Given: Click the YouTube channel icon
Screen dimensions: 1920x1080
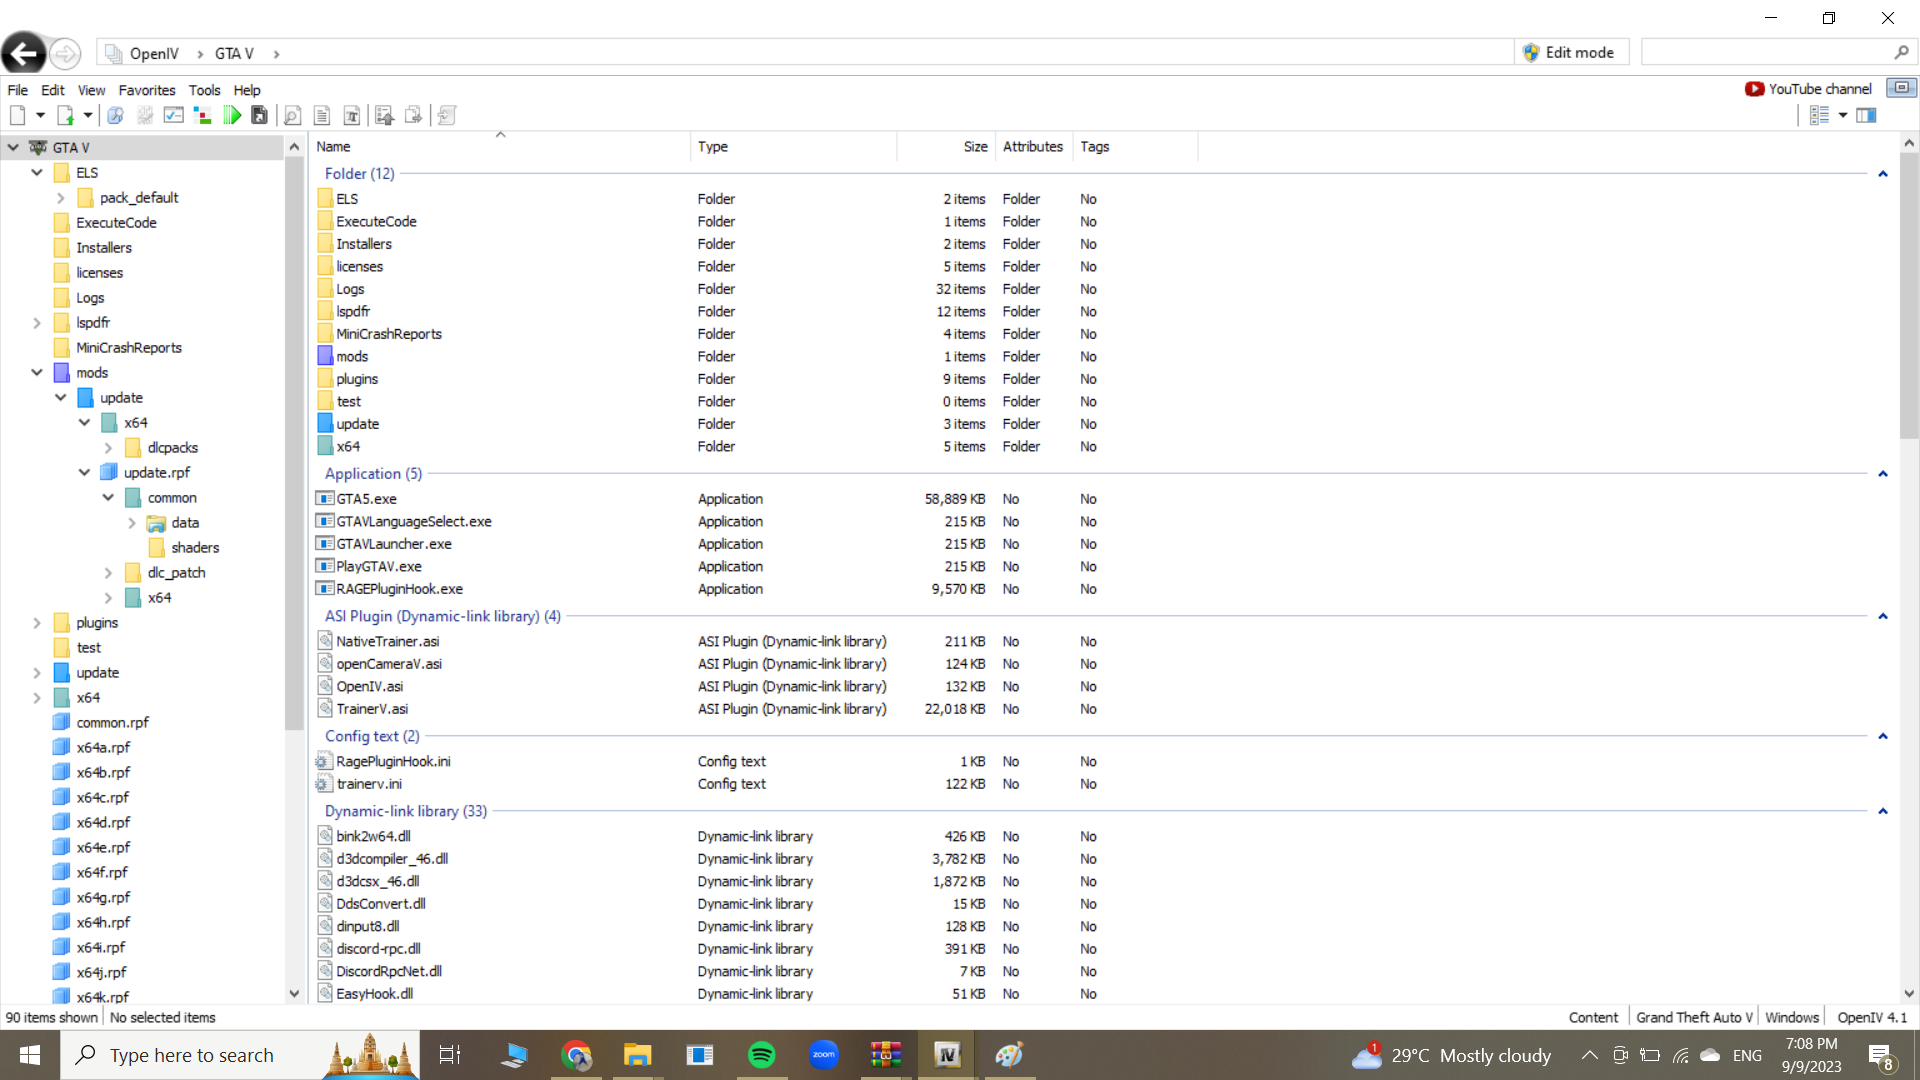Looking at the screenshot, I should click(1754, 89).
